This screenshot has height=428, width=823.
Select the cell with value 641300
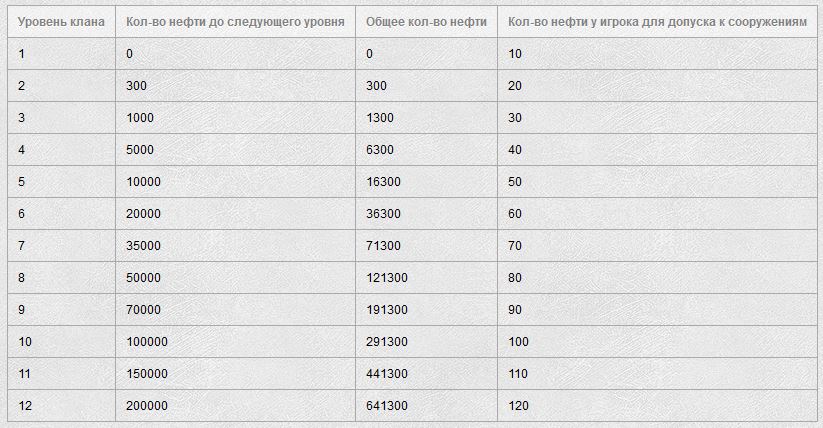426,405
